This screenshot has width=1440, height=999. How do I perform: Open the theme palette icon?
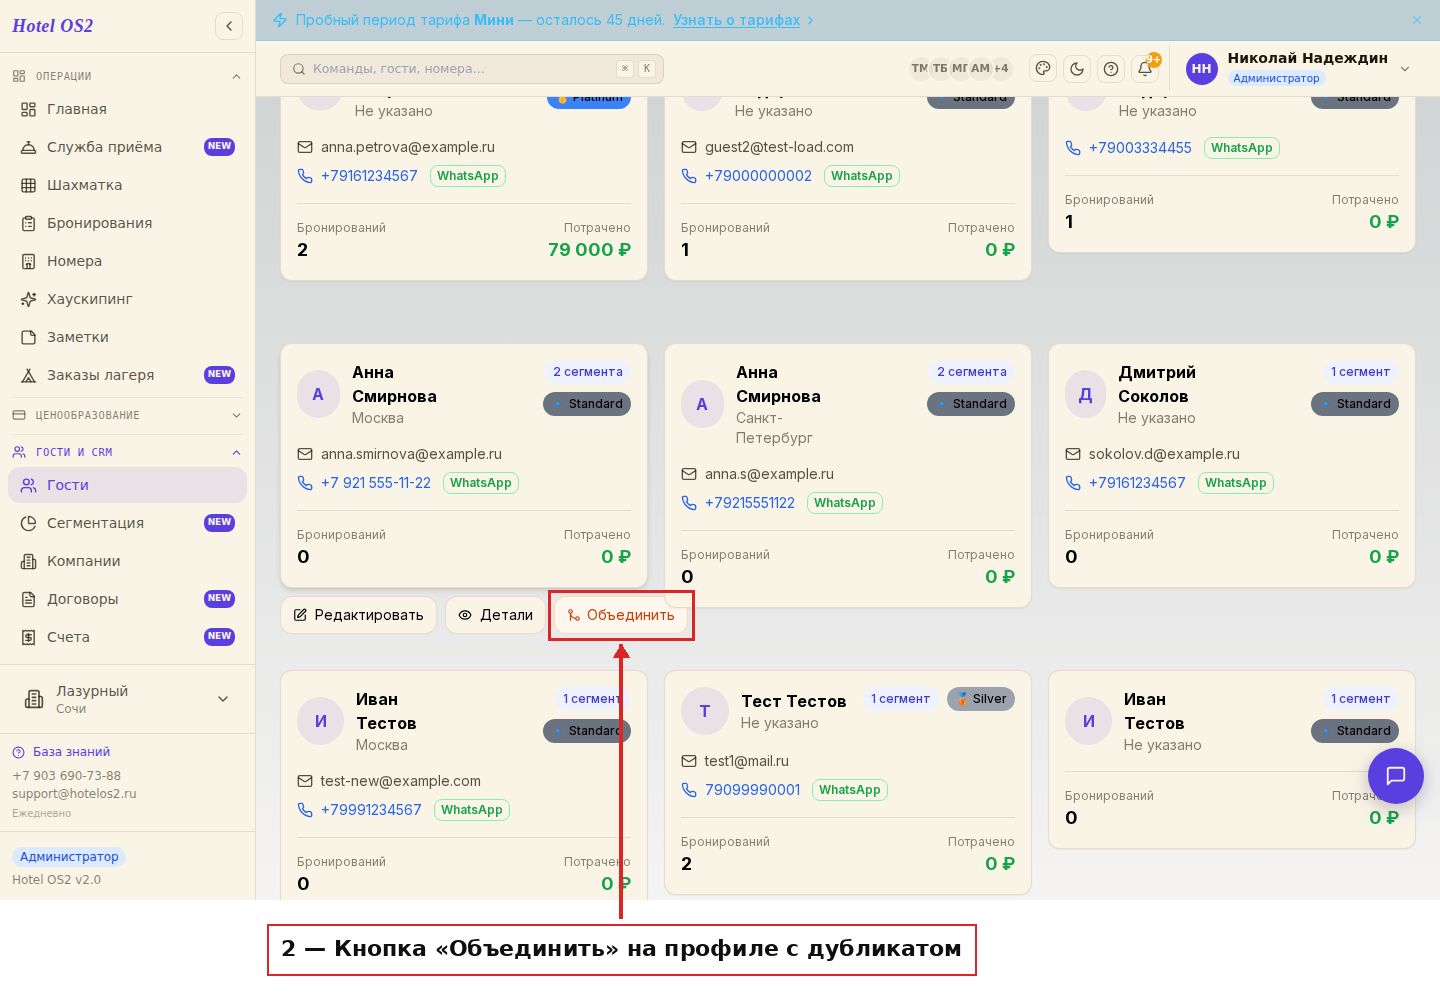pos(1043,69)
